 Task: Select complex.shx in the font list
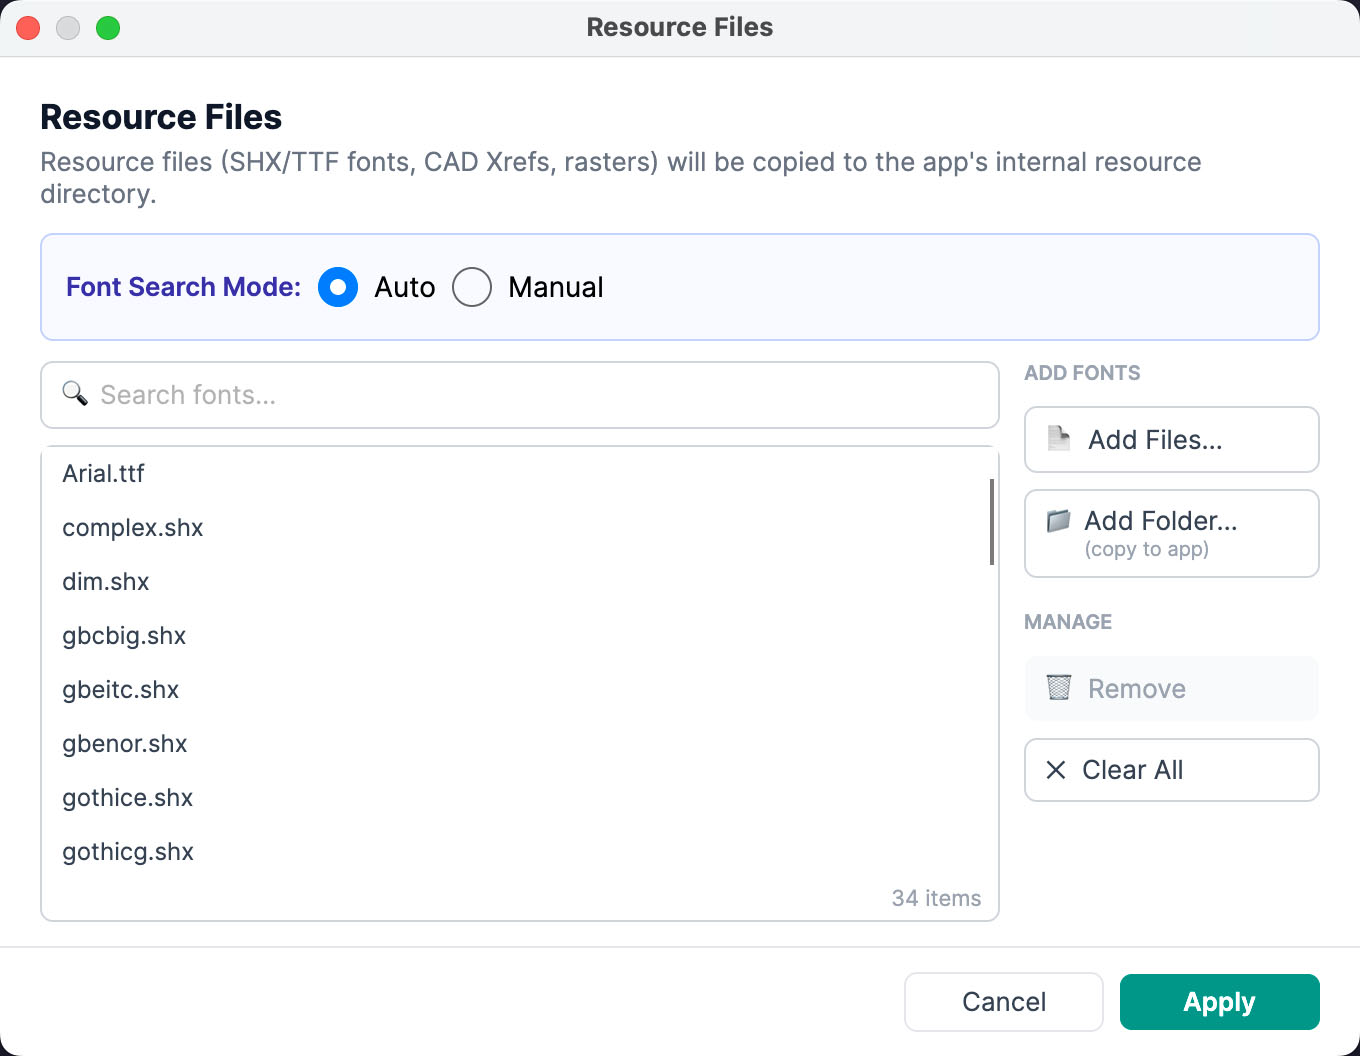coord(520,528)
